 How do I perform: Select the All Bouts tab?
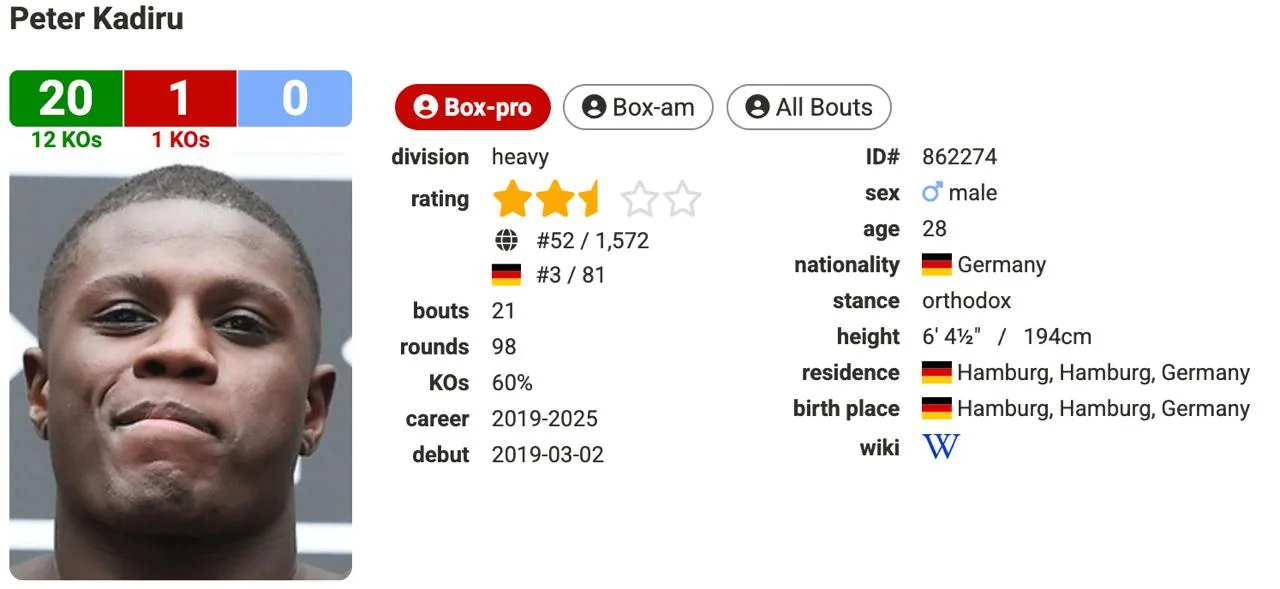808,107
